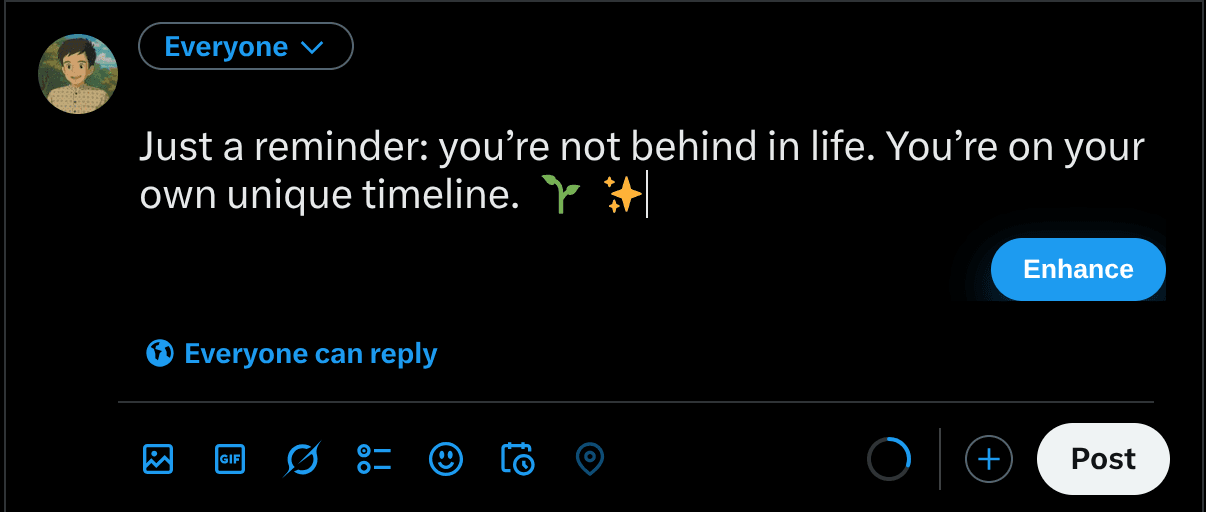1206x512 pixels.
Task: Click the sparkles emoji in the post
Action: point(623,194)
